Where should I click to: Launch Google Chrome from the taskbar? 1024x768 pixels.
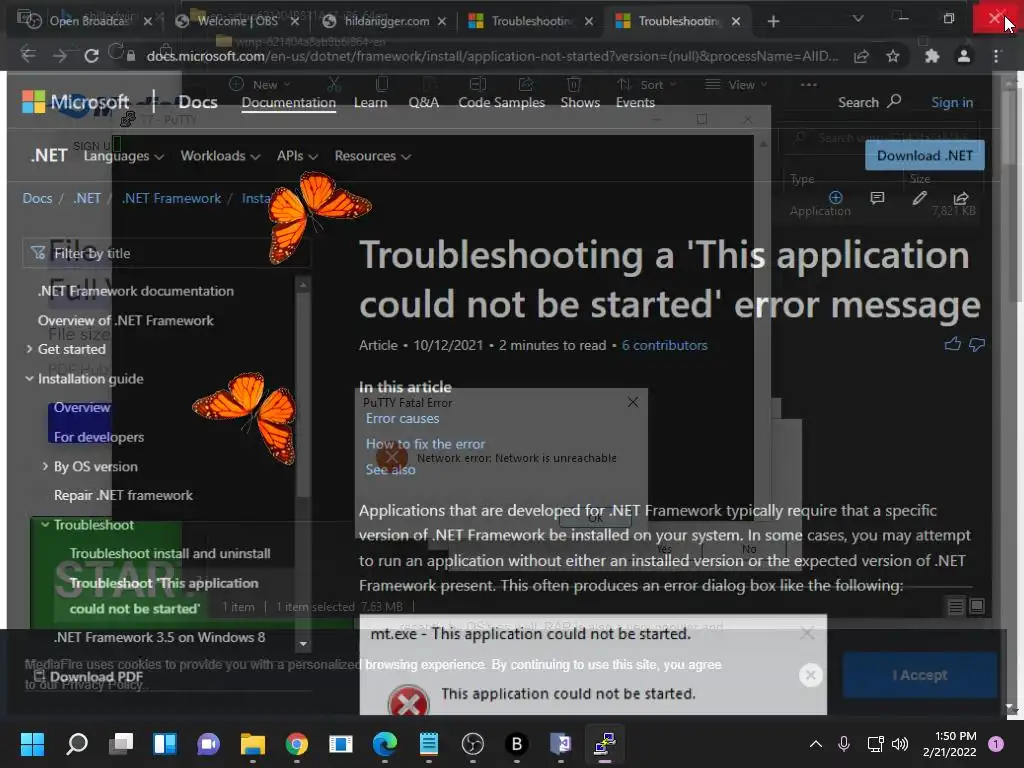(296, 743)
